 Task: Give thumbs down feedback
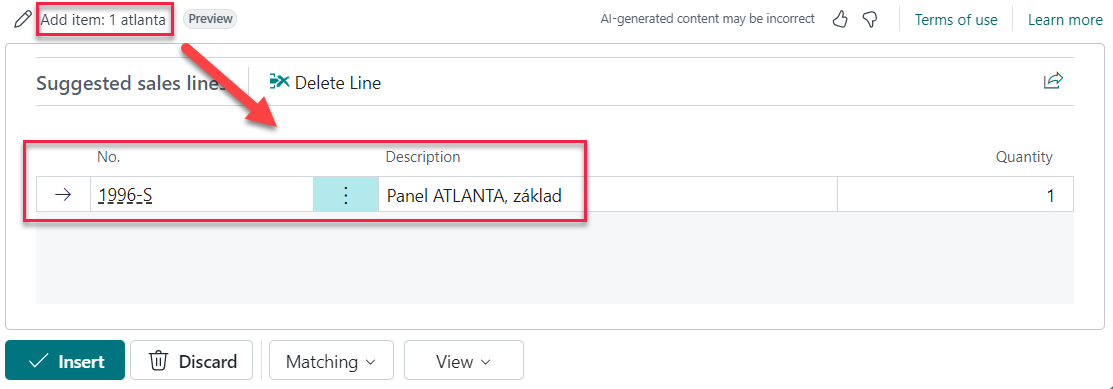click(870, 20)
